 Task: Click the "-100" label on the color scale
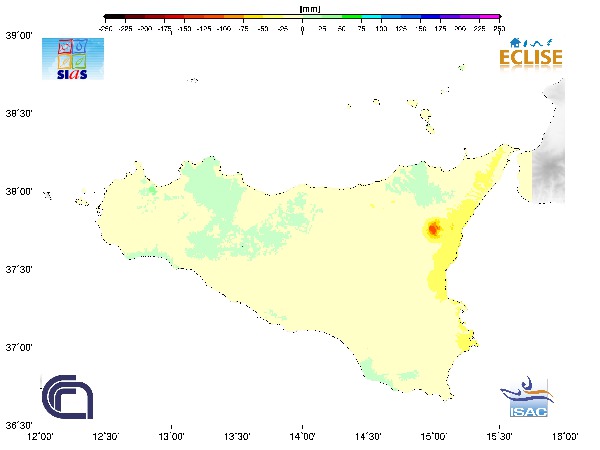click(x=223, y=29)
